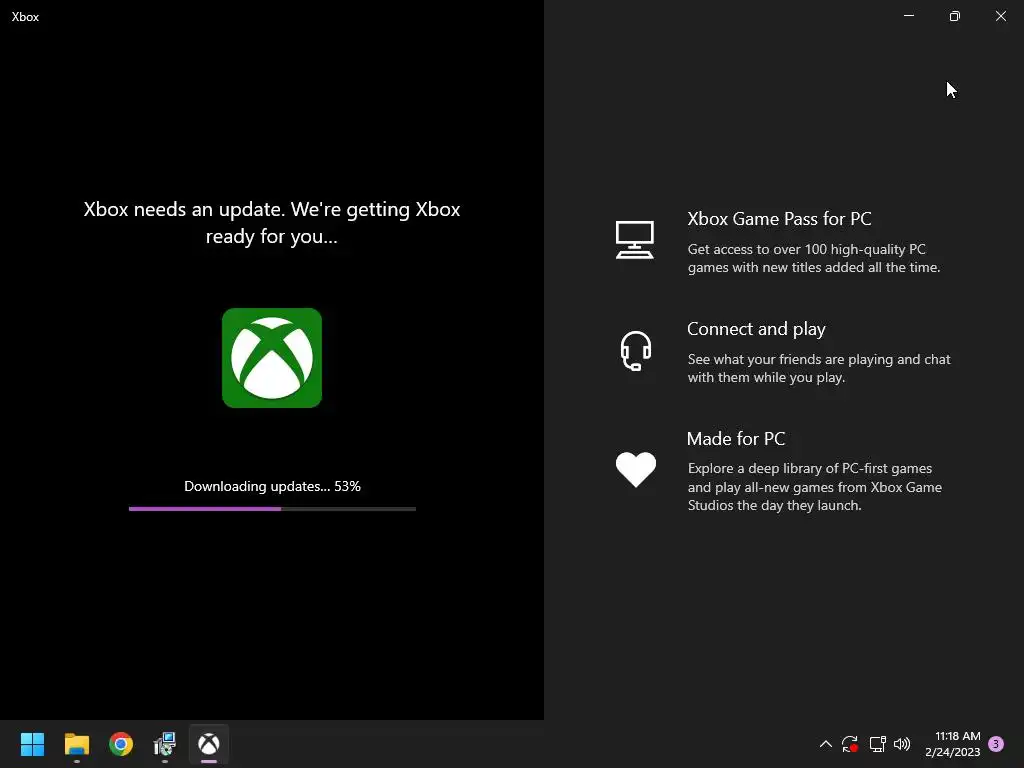The width and height of the screenshot is (1024, 768).
Task: Click the 'Made for PC' heading
Action: tap(736, 439)
